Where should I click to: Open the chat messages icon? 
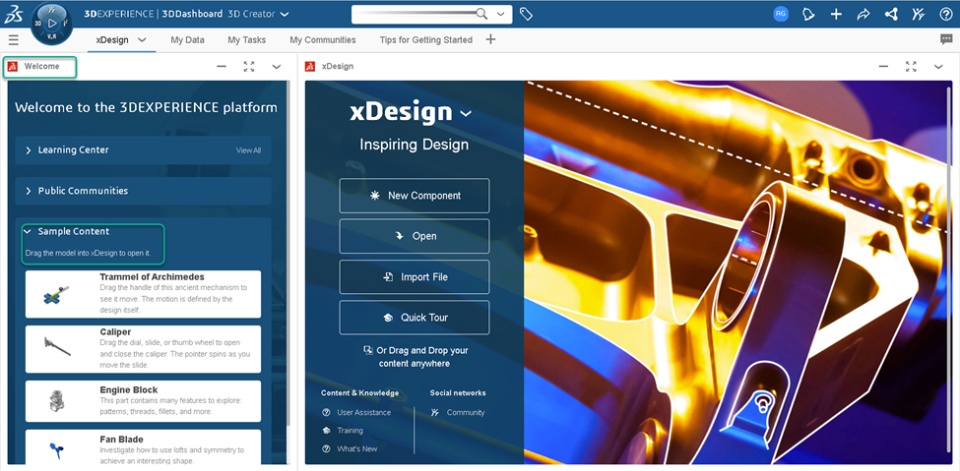946,39
